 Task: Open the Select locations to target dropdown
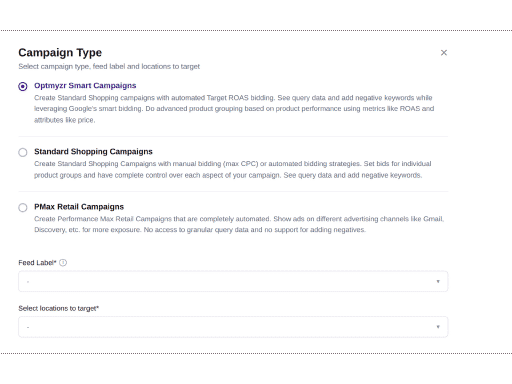pyautogui.click(x=233, y=327)
